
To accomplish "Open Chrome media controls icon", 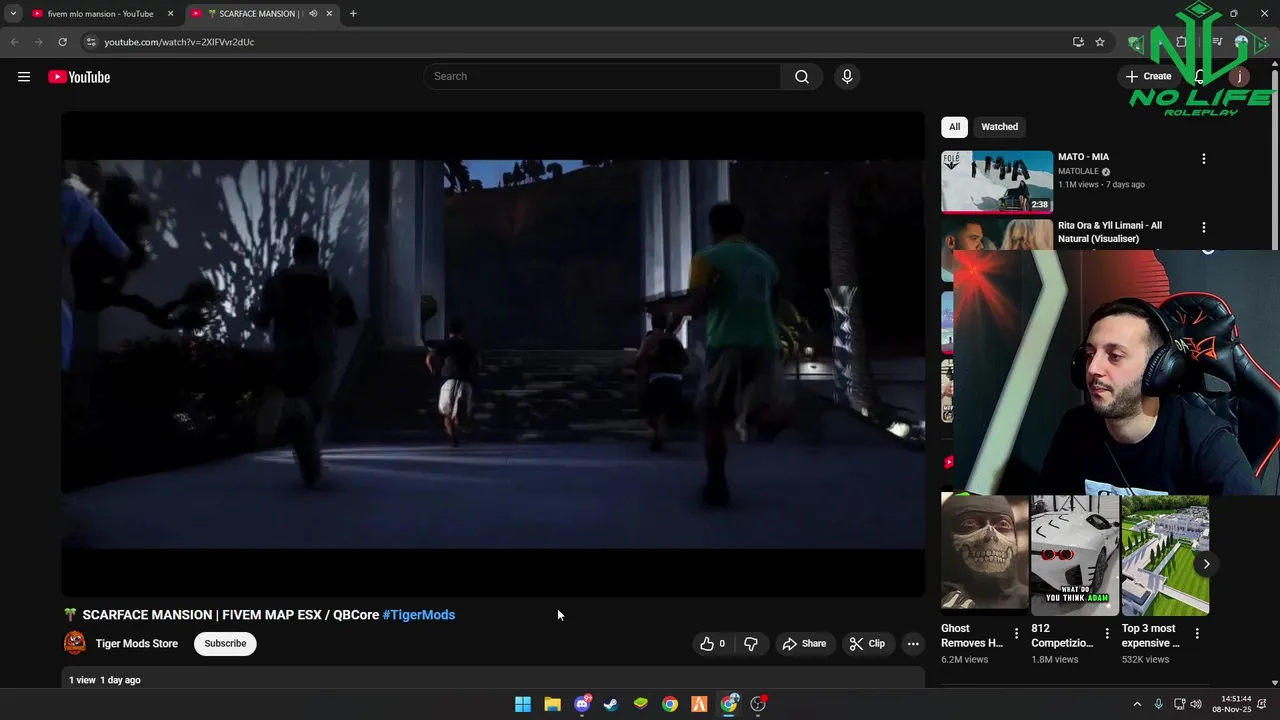I will pos(1217,42).
